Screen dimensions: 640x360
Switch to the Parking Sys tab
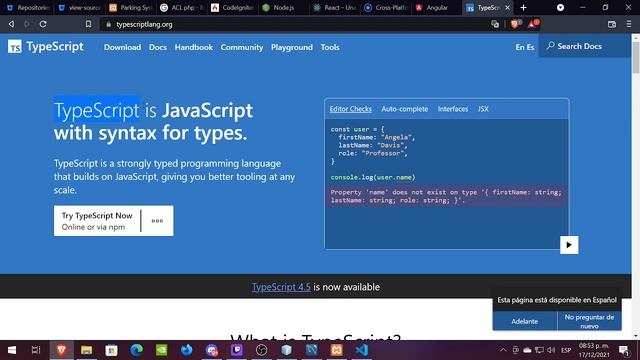[x=131, y=7]
